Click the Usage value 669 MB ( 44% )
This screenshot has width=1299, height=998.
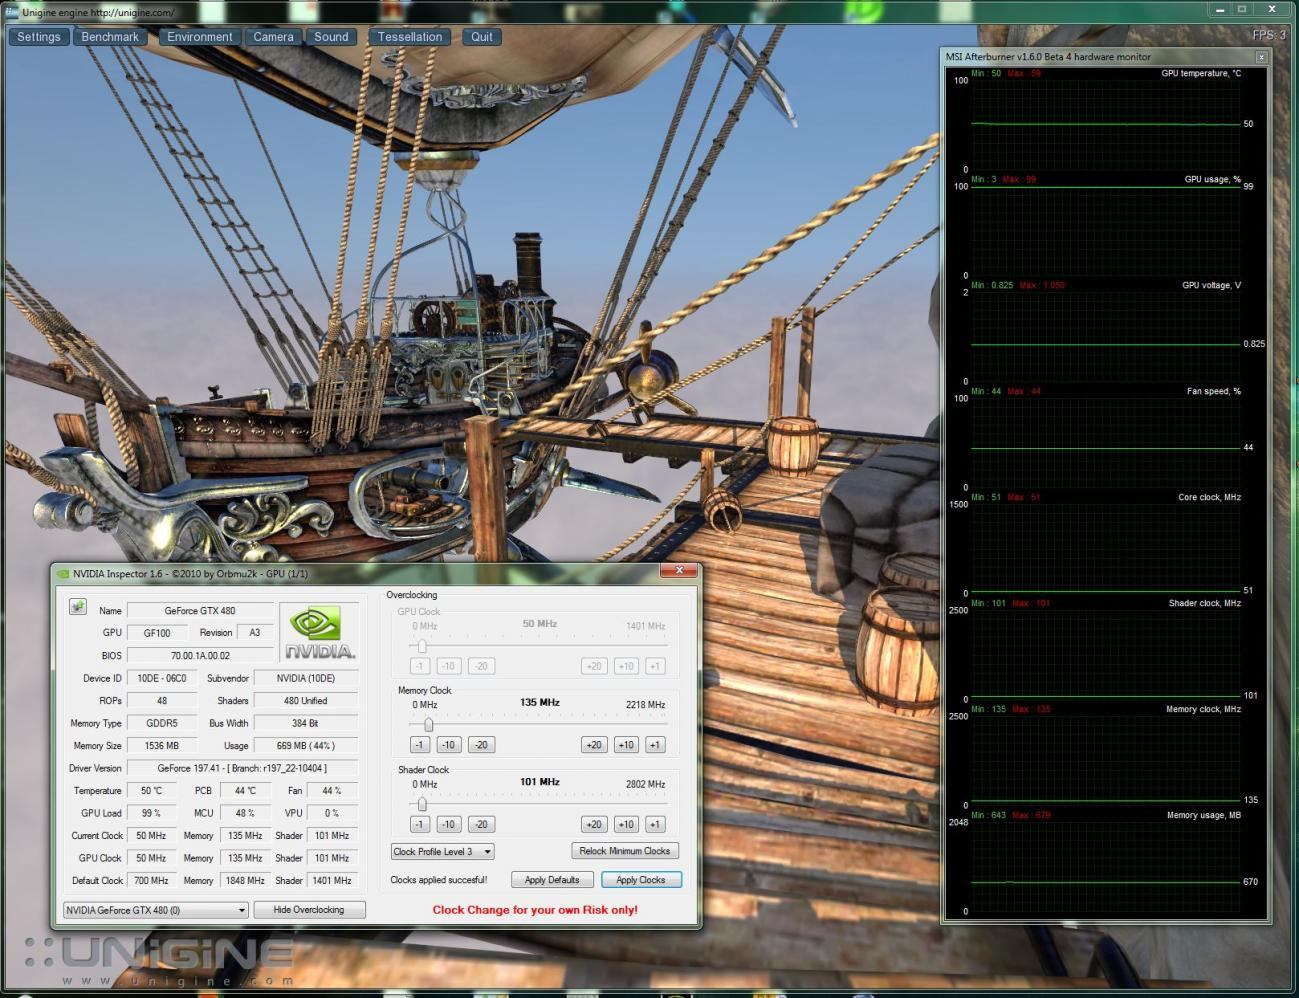306,746
